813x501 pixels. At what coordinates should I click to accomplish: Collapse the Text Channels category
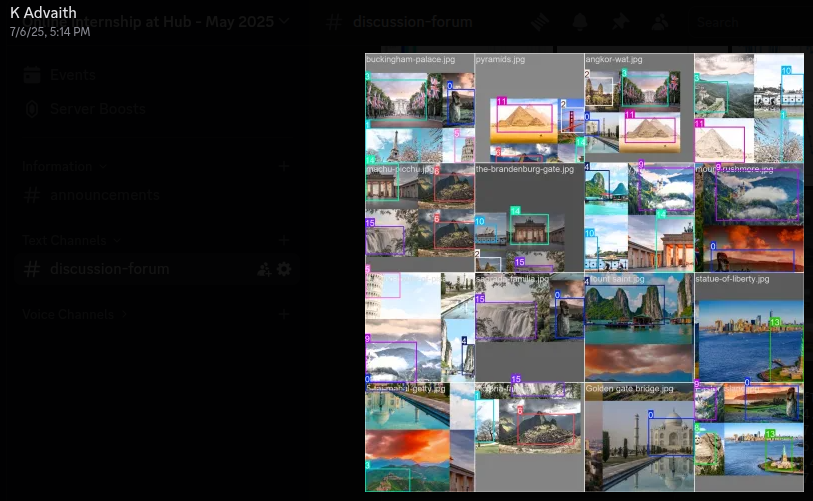[70, 240]
